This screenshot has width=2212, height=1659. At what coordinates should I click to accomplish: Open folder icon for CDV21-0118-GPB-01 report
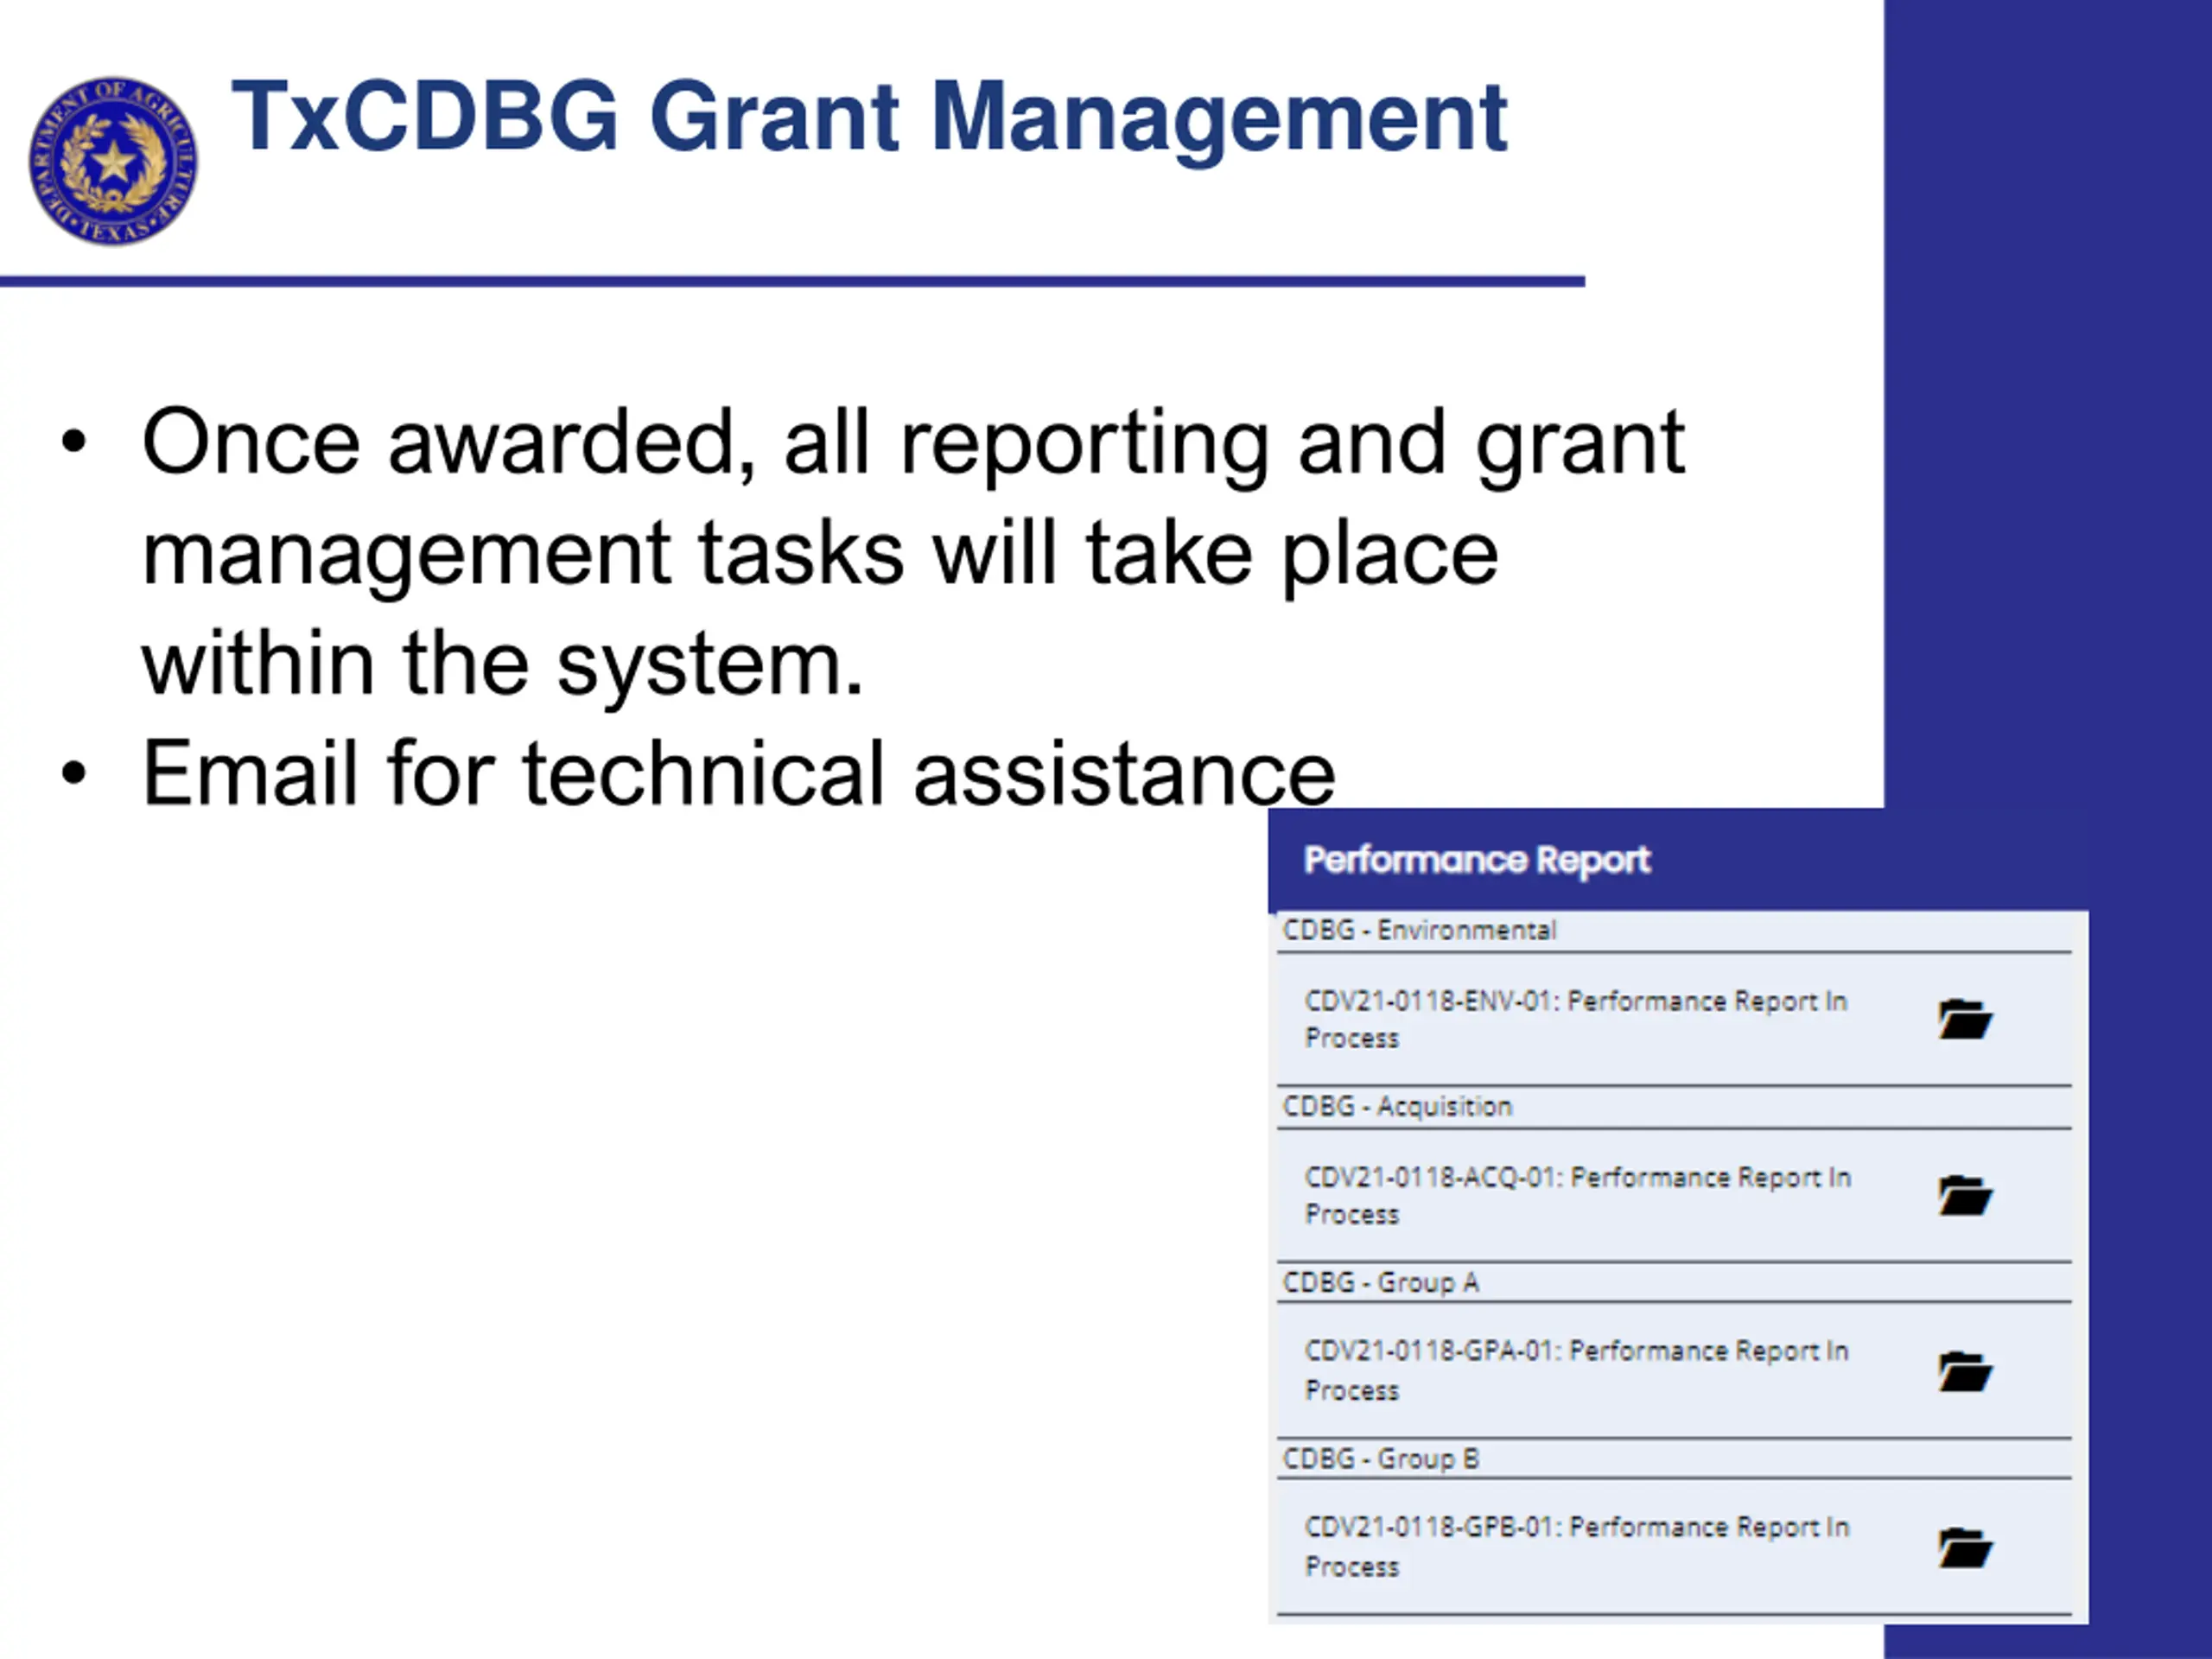pos(1965,1548)
